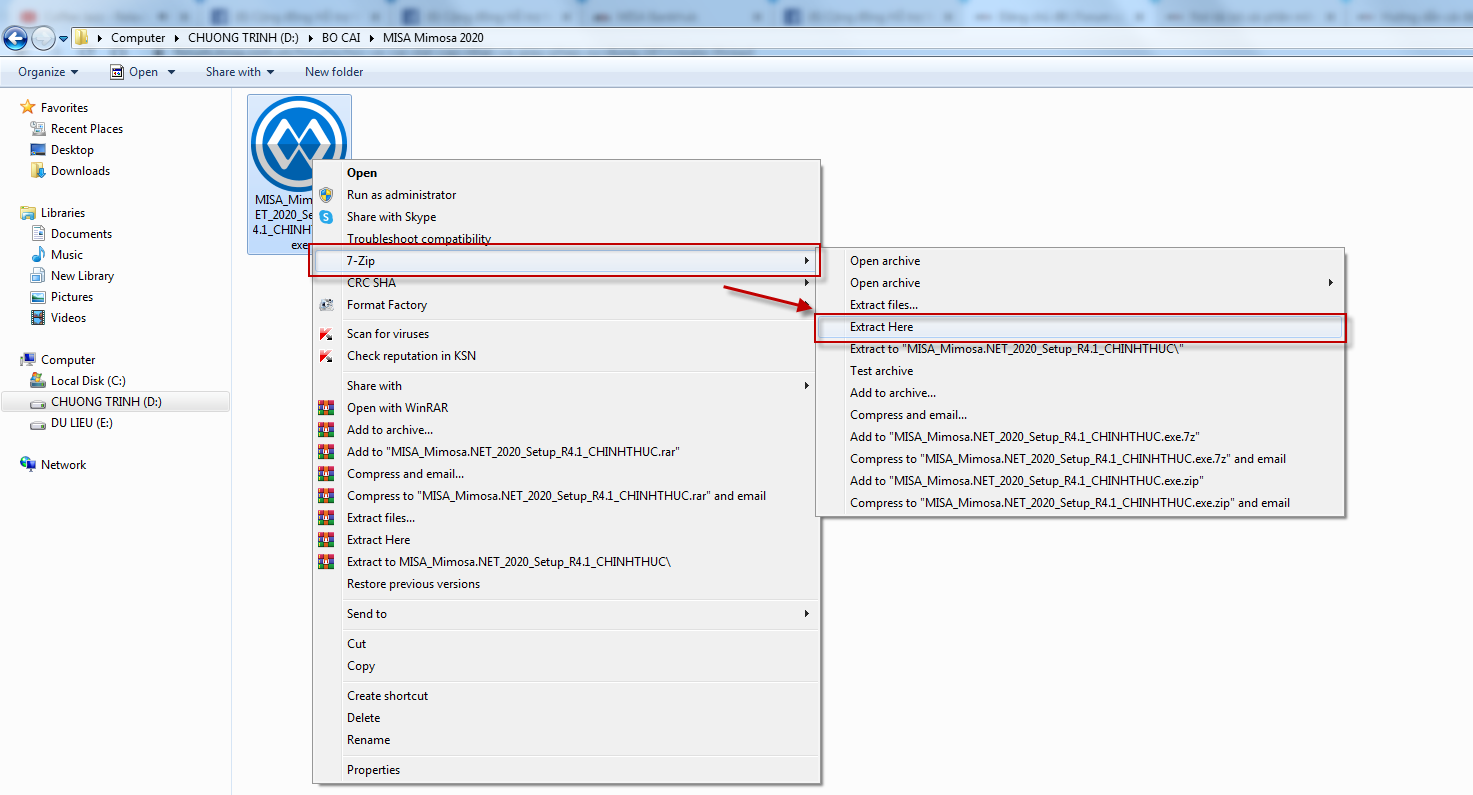Open the New Library item
Screen dimensions: 1473x795
click(82, 276)
